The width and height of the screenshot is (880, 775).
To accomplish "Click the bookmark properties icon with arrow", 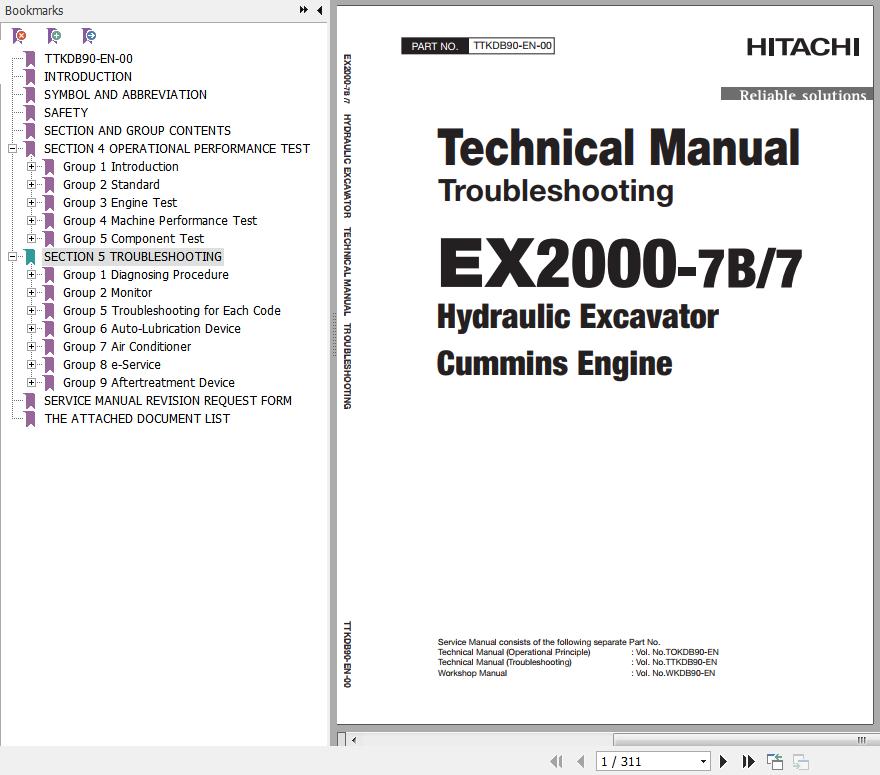I will click(x=89, y=36).
